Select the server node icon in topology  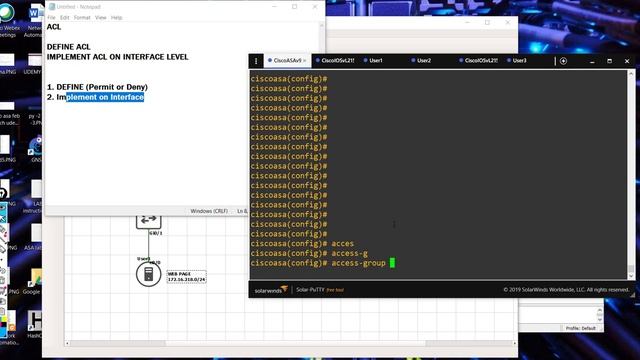pos(149,274)
